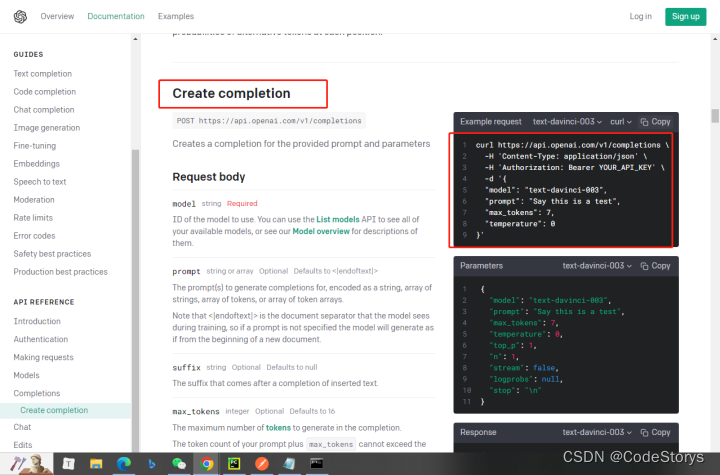Open the Overview page
This screenshot has width=720, height=475.
(x=57, y=17)
